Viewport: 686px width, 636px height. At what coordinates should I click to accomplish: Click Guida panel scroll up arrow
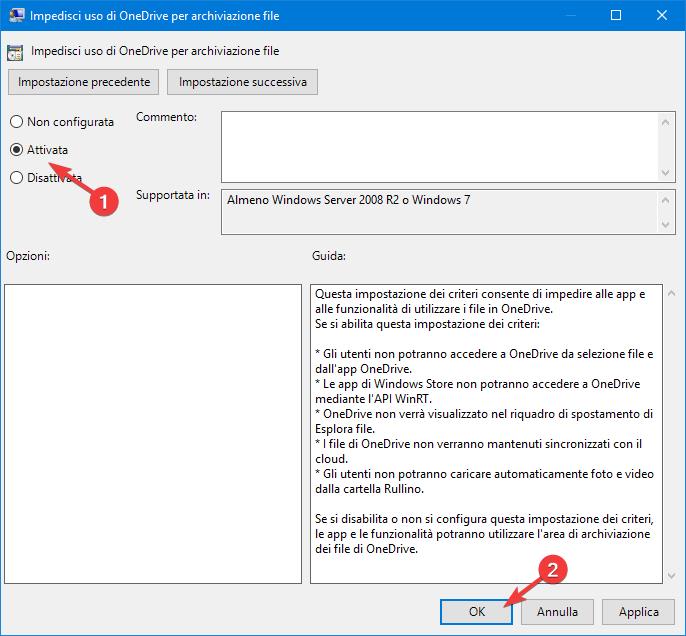tap(672, 294)
